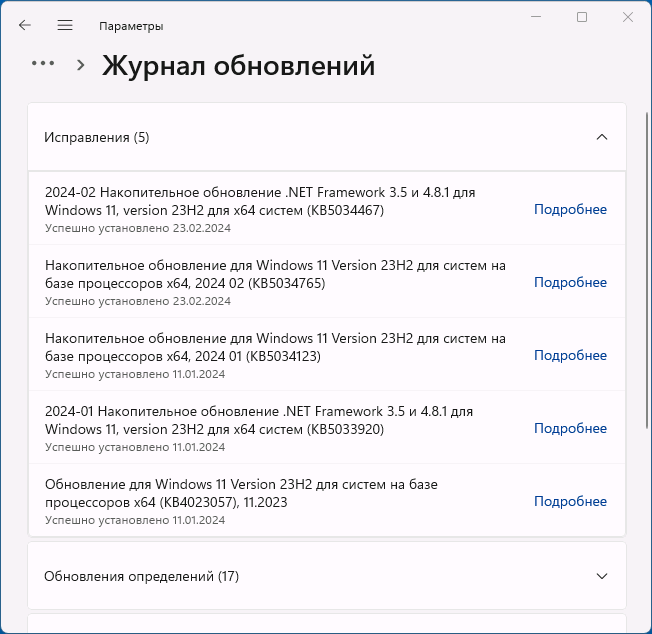Collapse the Исправления (5) section
This screenshot has width=652, height=634.
602,137
